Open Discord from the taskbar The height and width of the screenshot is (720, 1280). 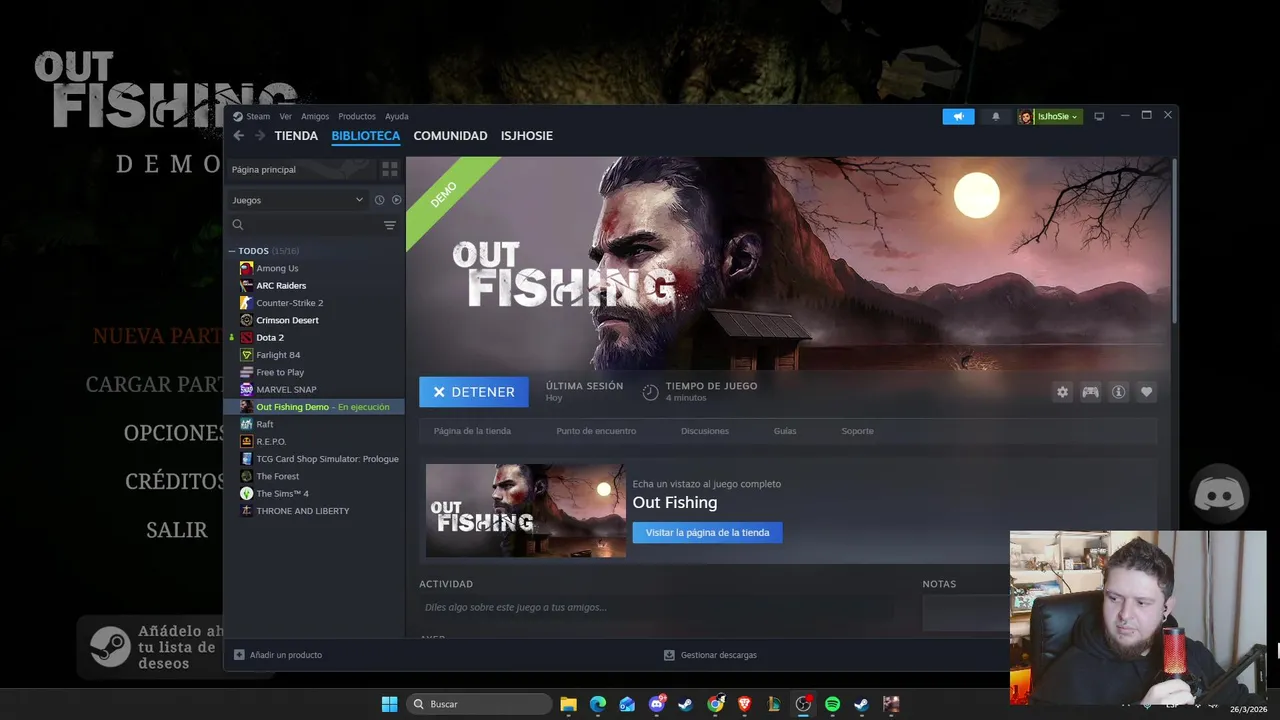657,704
